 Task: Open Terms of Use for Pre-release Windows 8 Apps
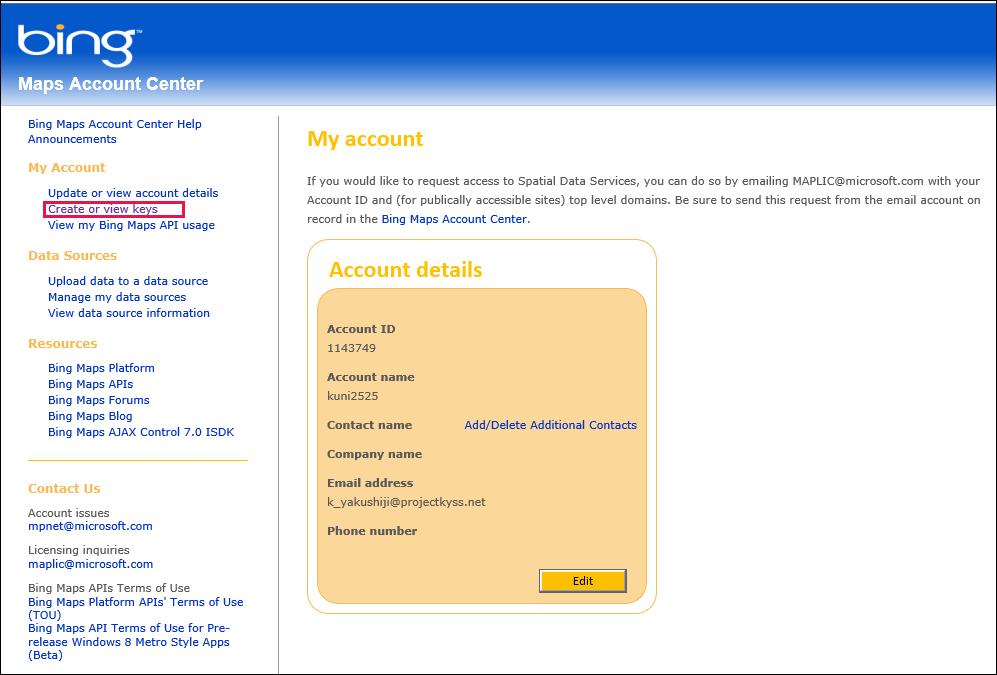[129, 641]
